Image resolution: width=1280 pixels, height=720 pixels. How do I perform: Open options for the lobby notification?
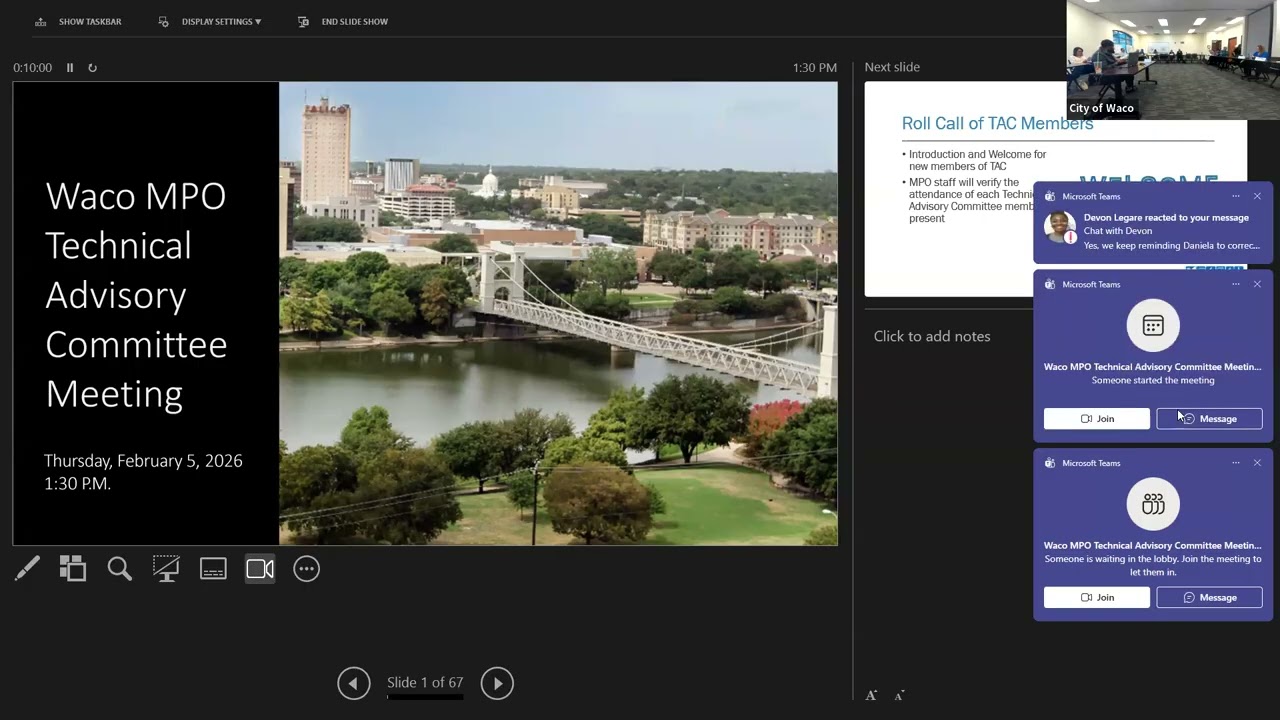(x=1236, y=463)
